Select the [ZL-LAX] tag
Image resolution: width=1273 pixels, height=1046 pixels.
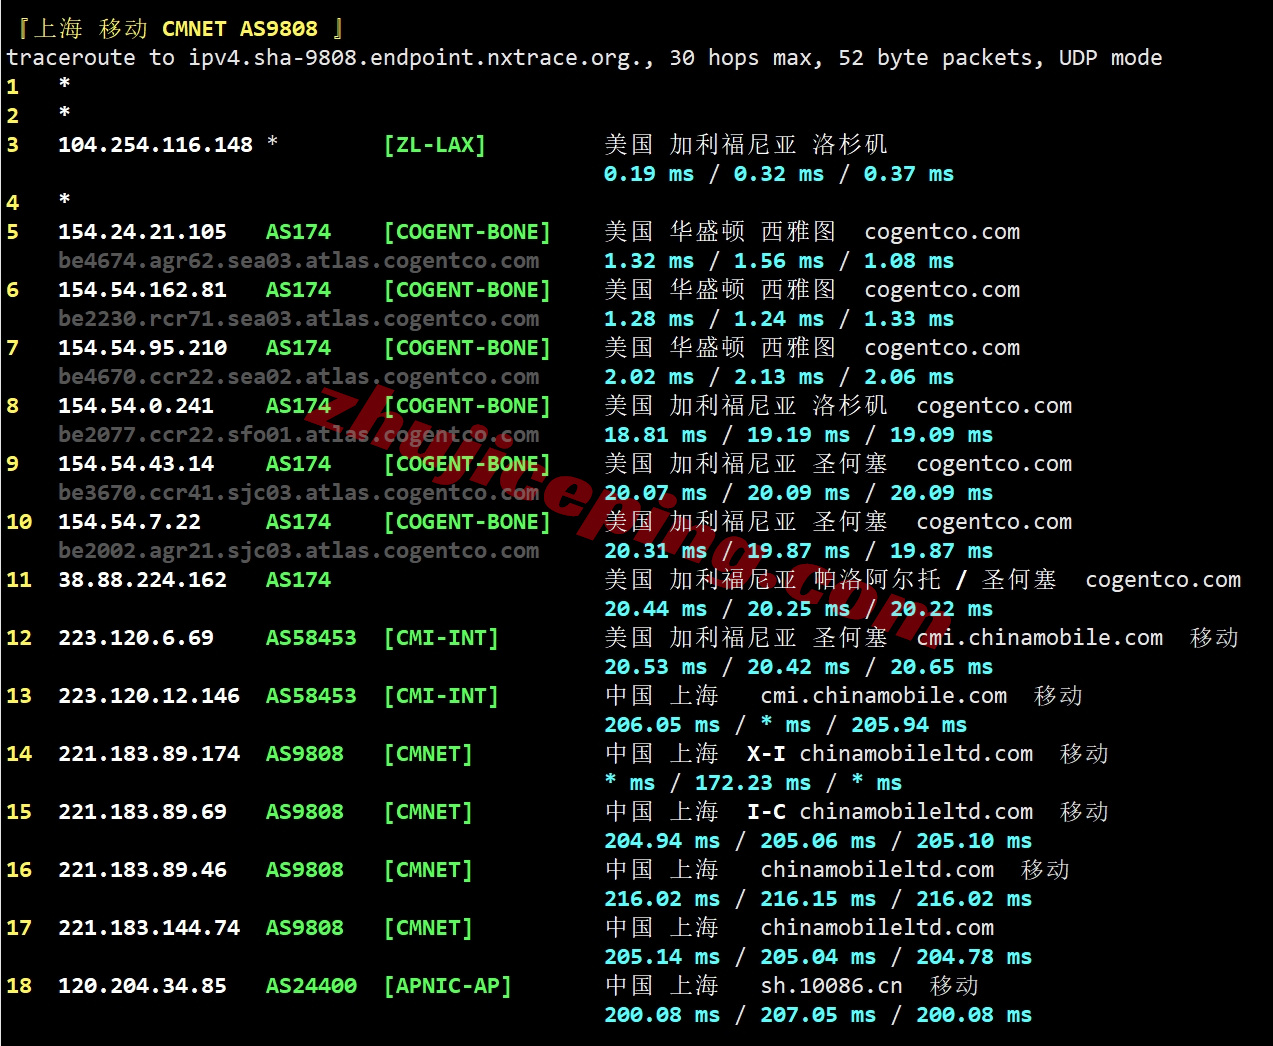434,145
